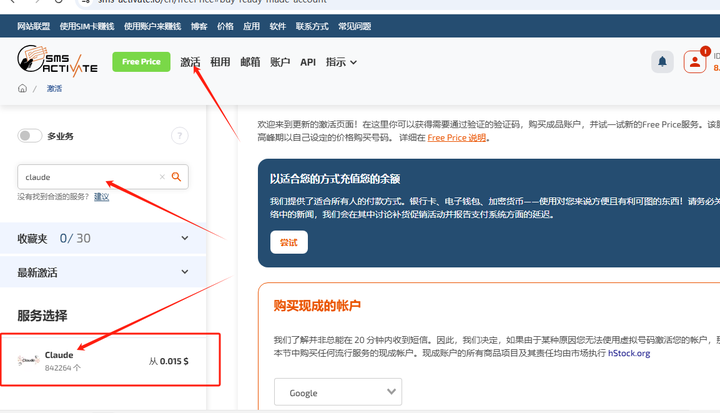Click the SMS Activate logo
This screenshot has width=720, height=413.
(57, 60)
